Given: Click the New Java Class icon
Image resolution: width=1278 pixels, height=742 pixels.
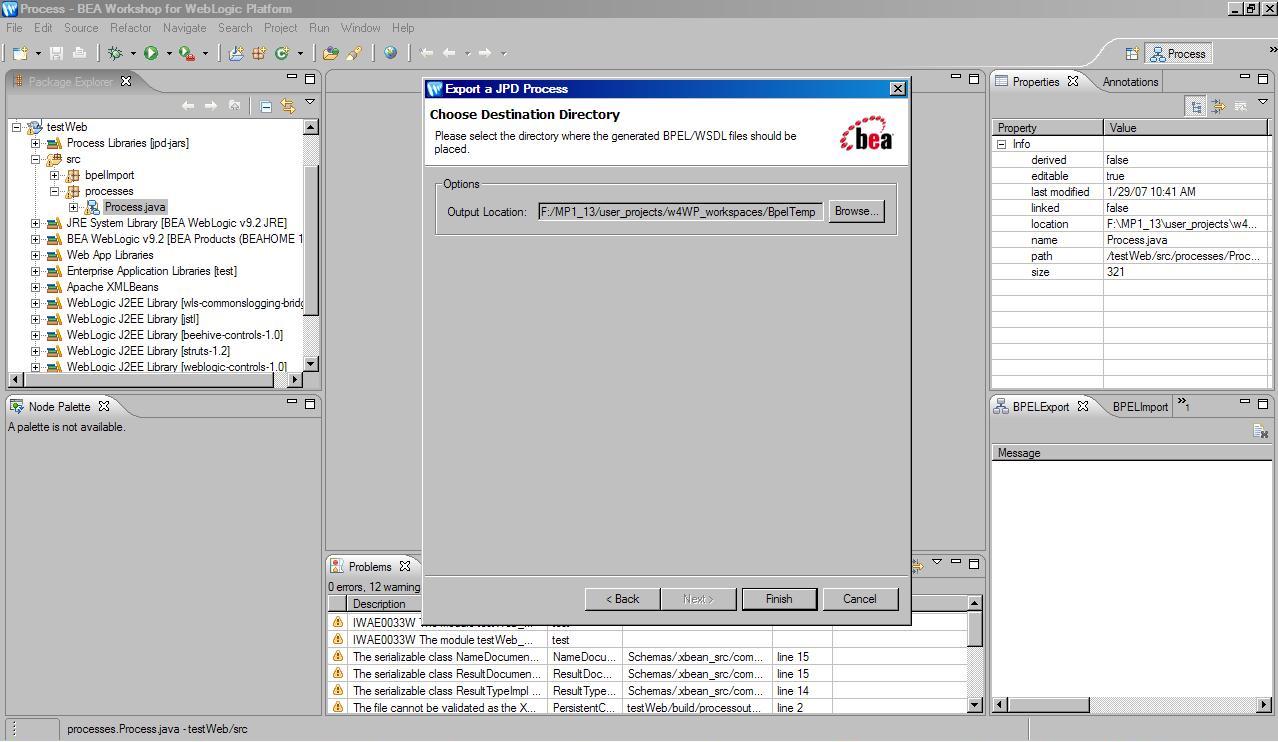Looking at the screenshot, I should point(282,53).
